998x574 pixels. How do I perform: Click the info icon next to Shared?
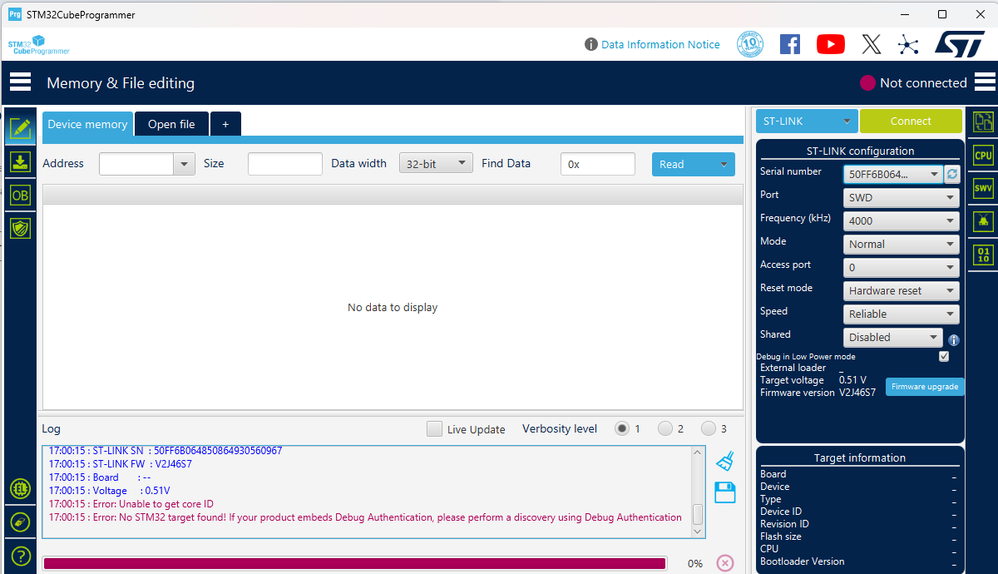pos(953,340)
